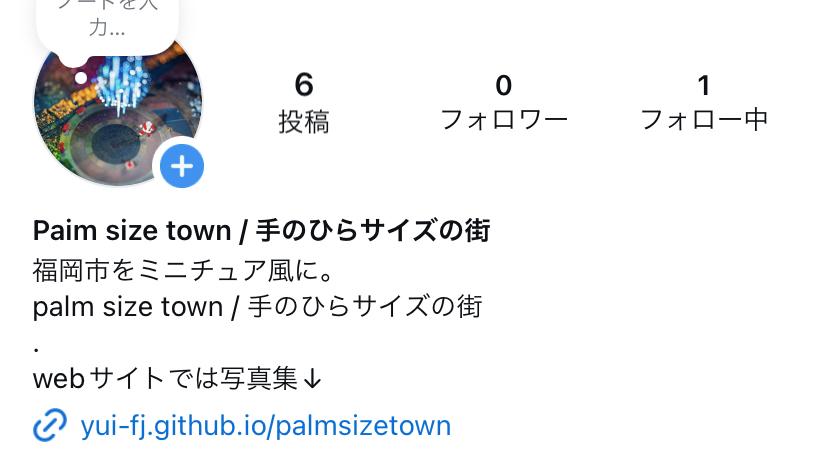Click the webサイトでは写真集 bio text
The image size is (828, 465).
tap(165, 378)
